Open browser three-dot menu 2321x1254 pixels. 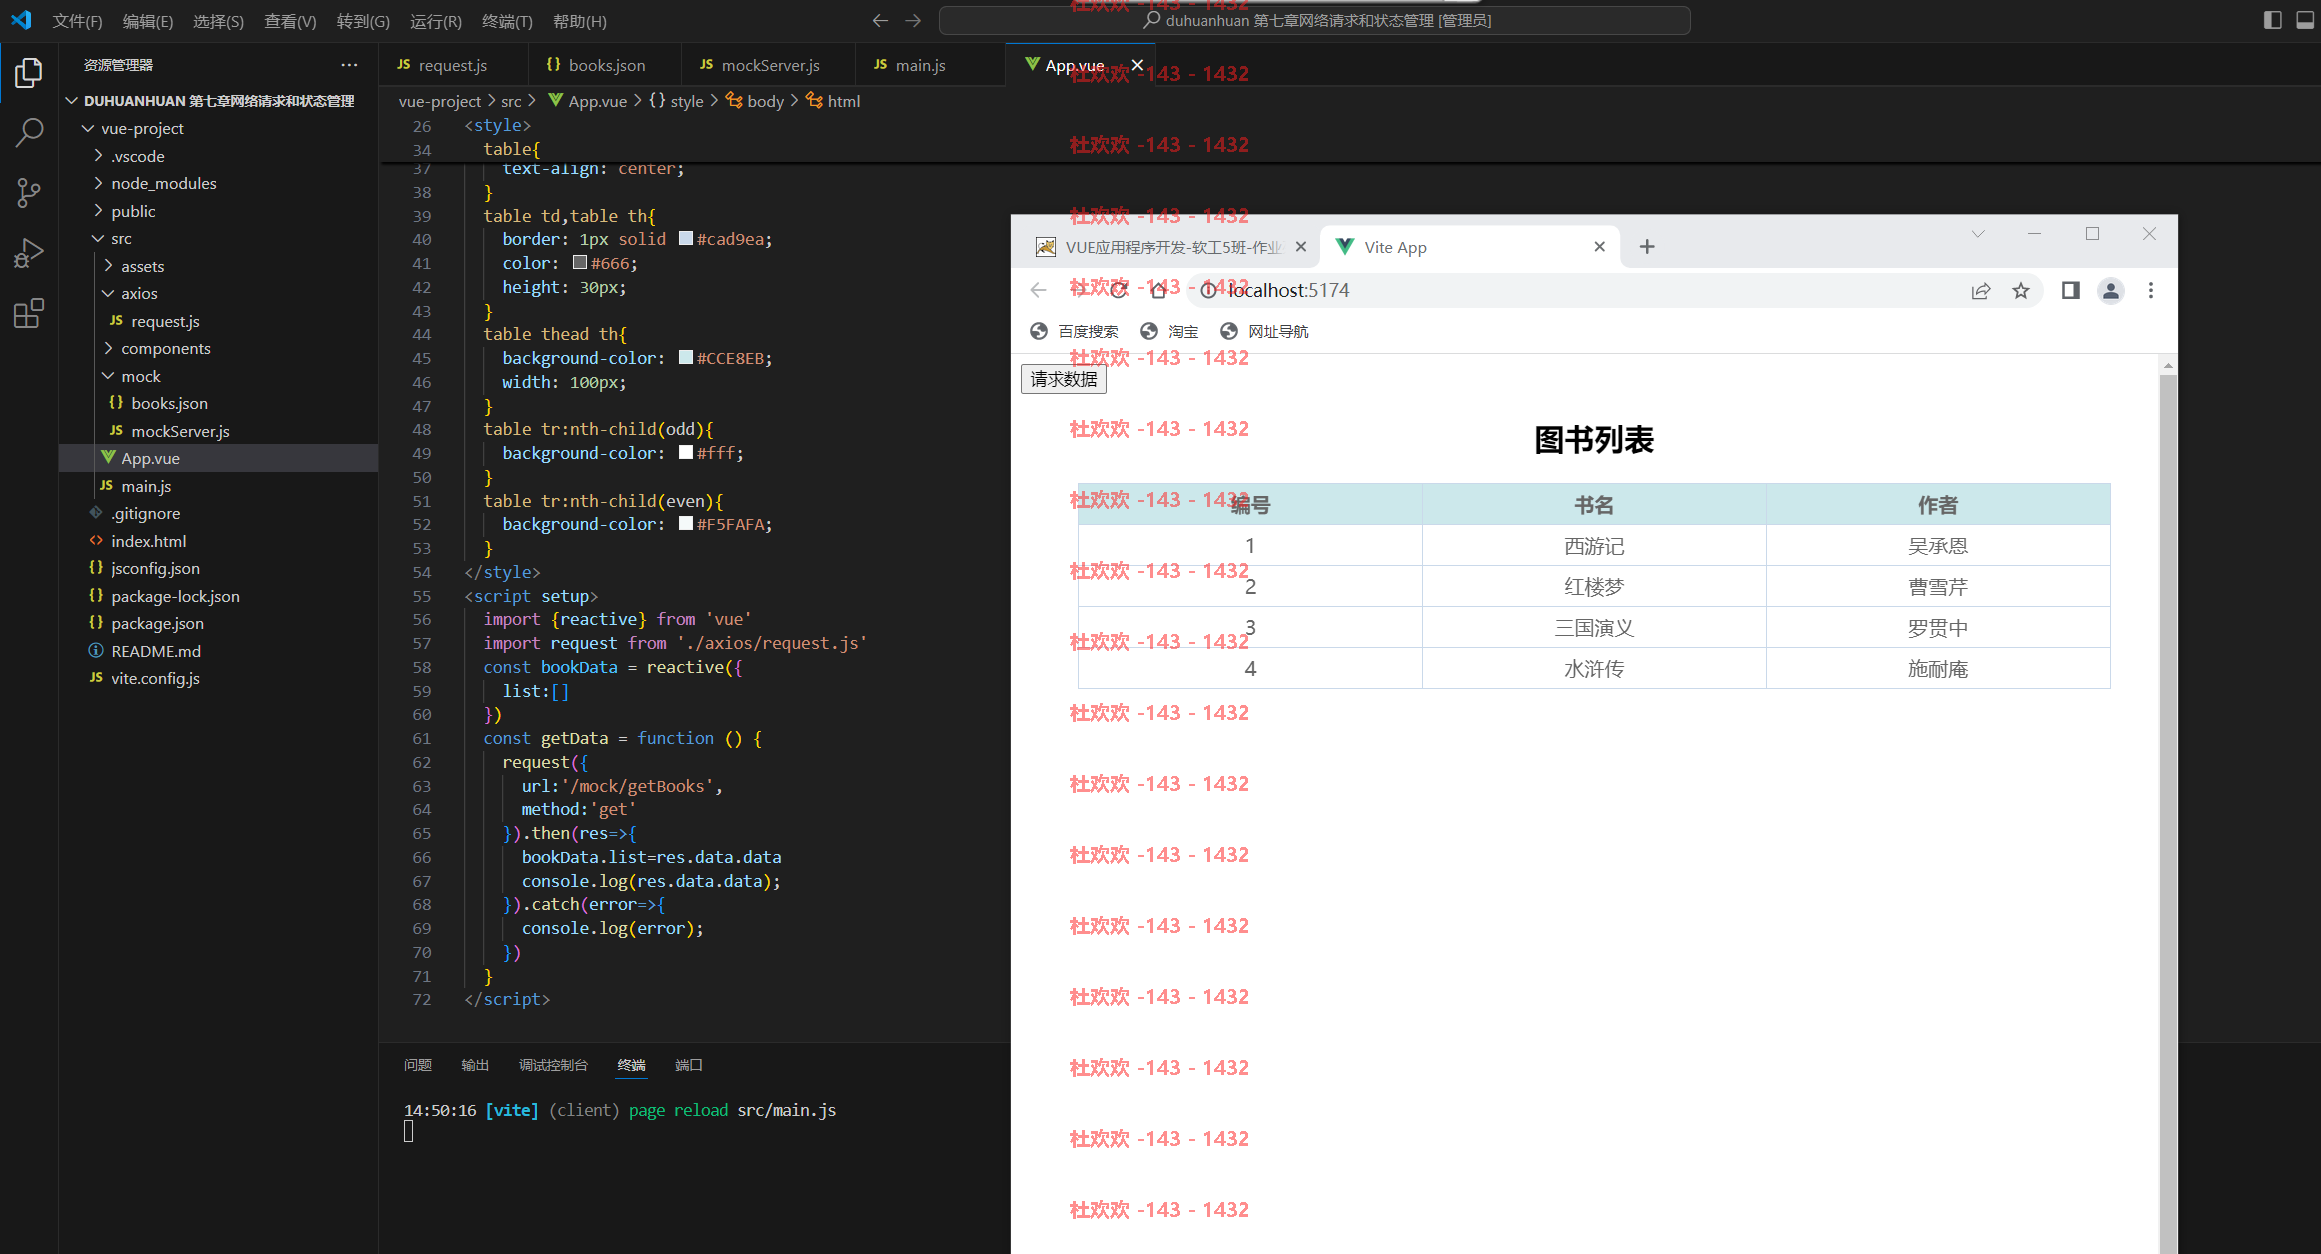pos(2151,290)
